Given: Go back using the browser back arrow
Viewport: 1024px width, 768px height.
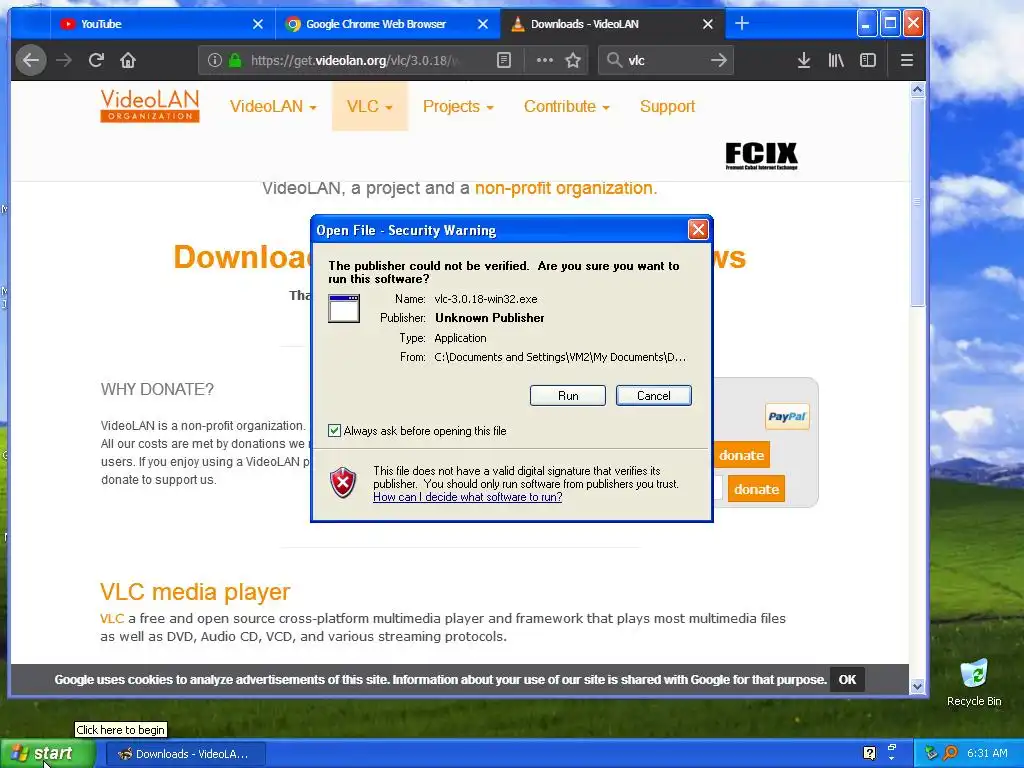Looking at the screenshot, I should pyautogui.click(x=31, y=60).
